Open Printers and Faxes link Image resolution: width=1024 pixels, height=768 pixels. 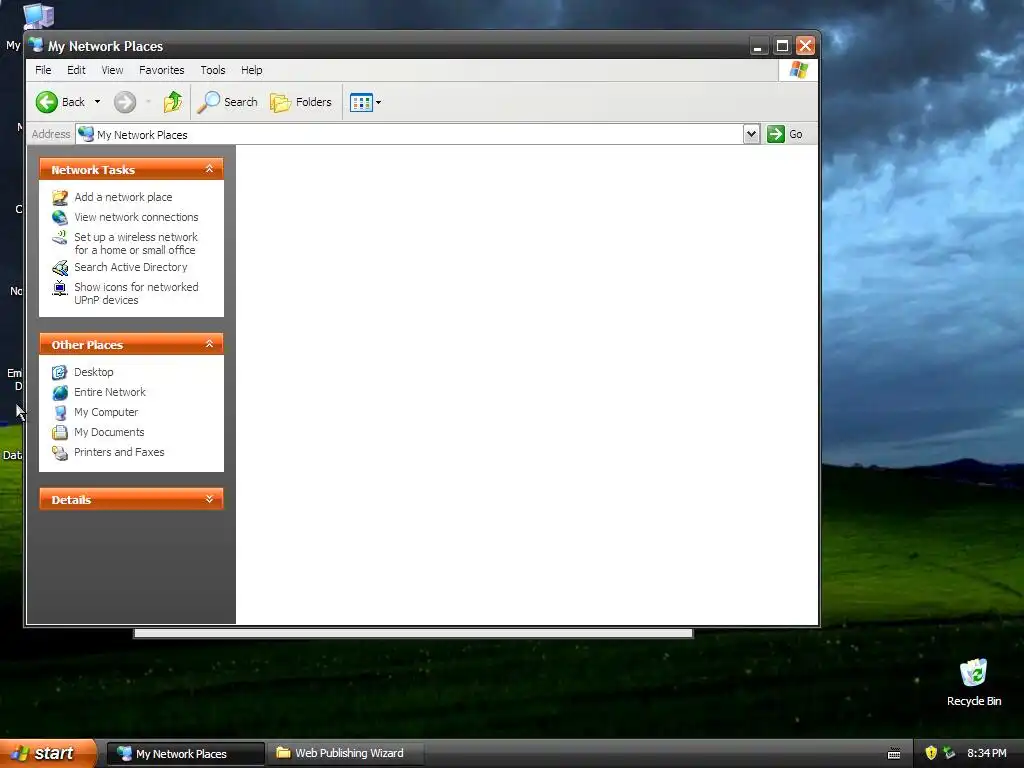point(119,452)
